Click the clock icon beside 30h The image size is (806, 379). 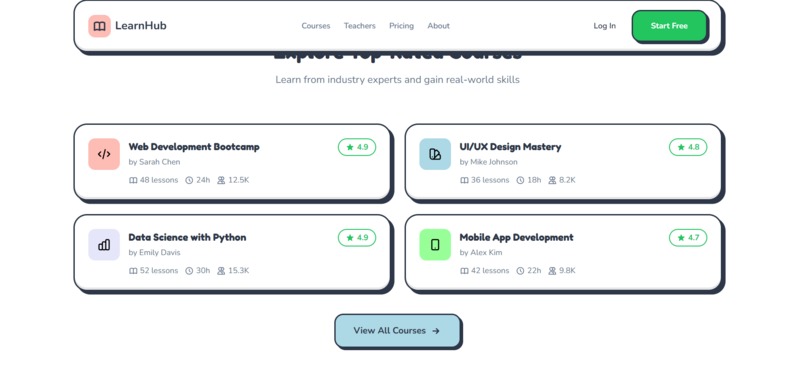tap(189, 270)
